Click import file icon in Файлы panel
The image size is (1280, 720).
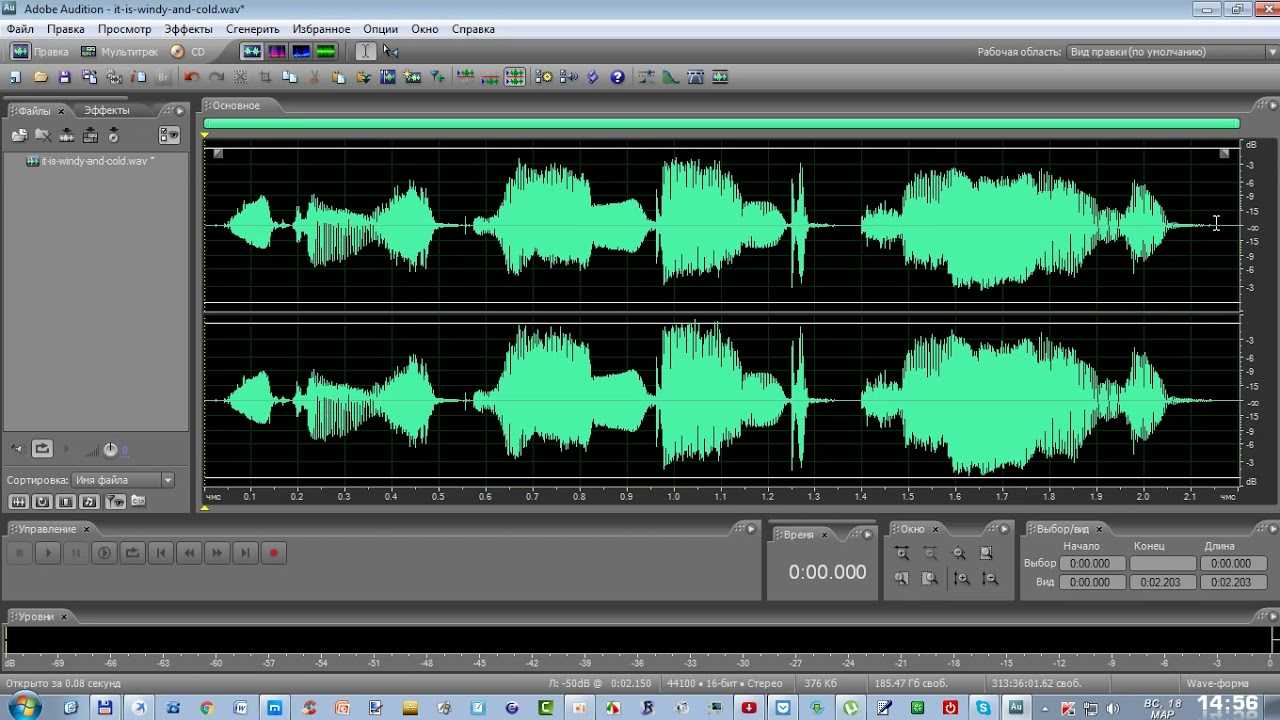pyautogui.click(x=19, y=135)
